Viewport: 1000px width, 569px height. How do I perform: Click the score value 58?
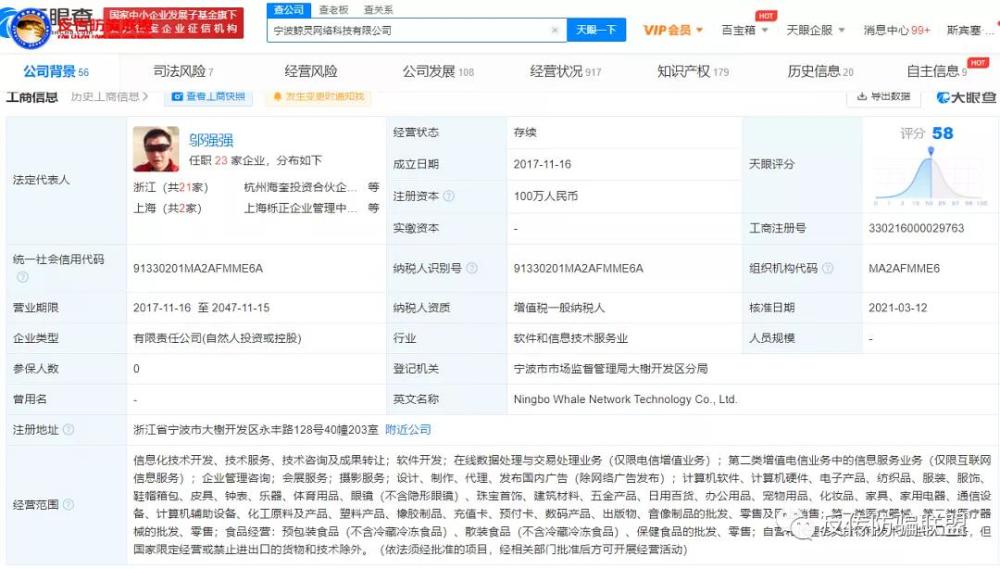943,133
